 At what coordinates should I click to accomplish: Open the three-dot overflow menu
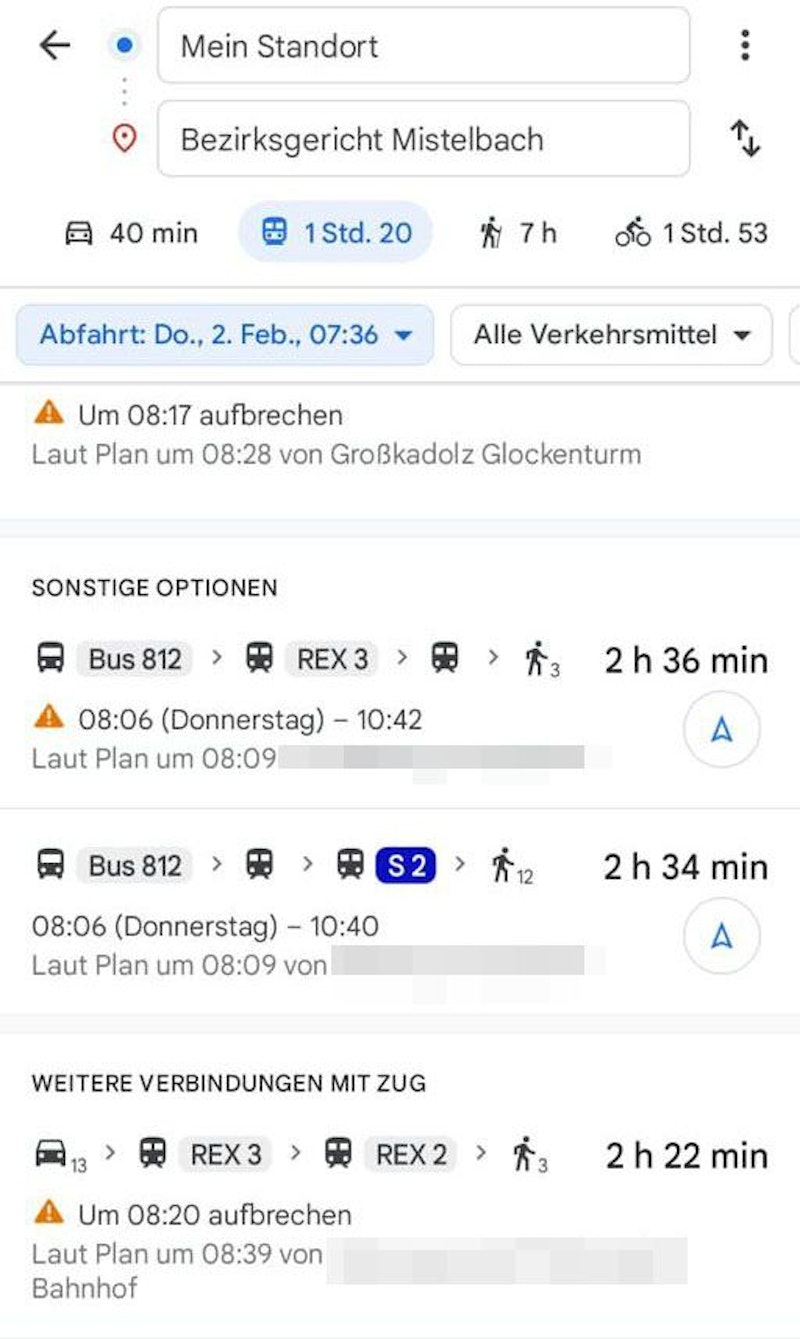tap(744, 45)
